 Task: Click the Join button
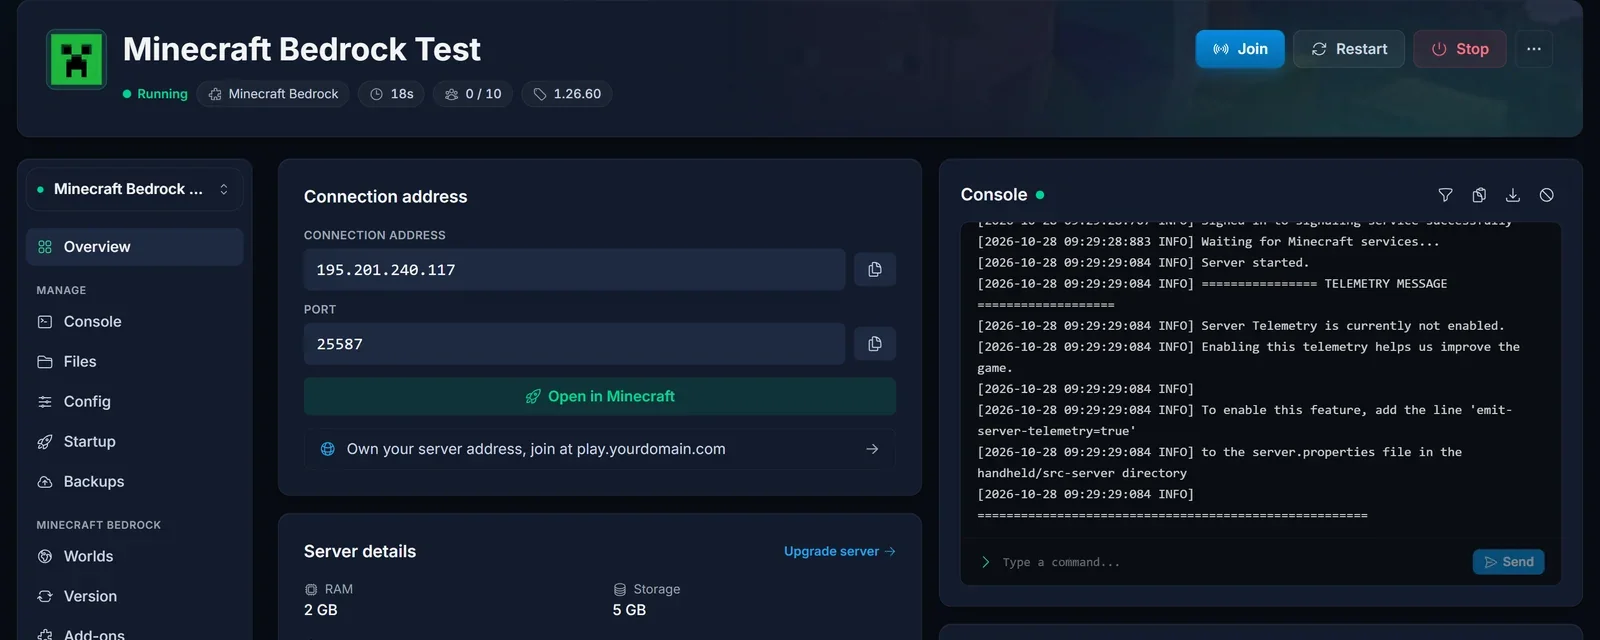(x=1240, y=49)
